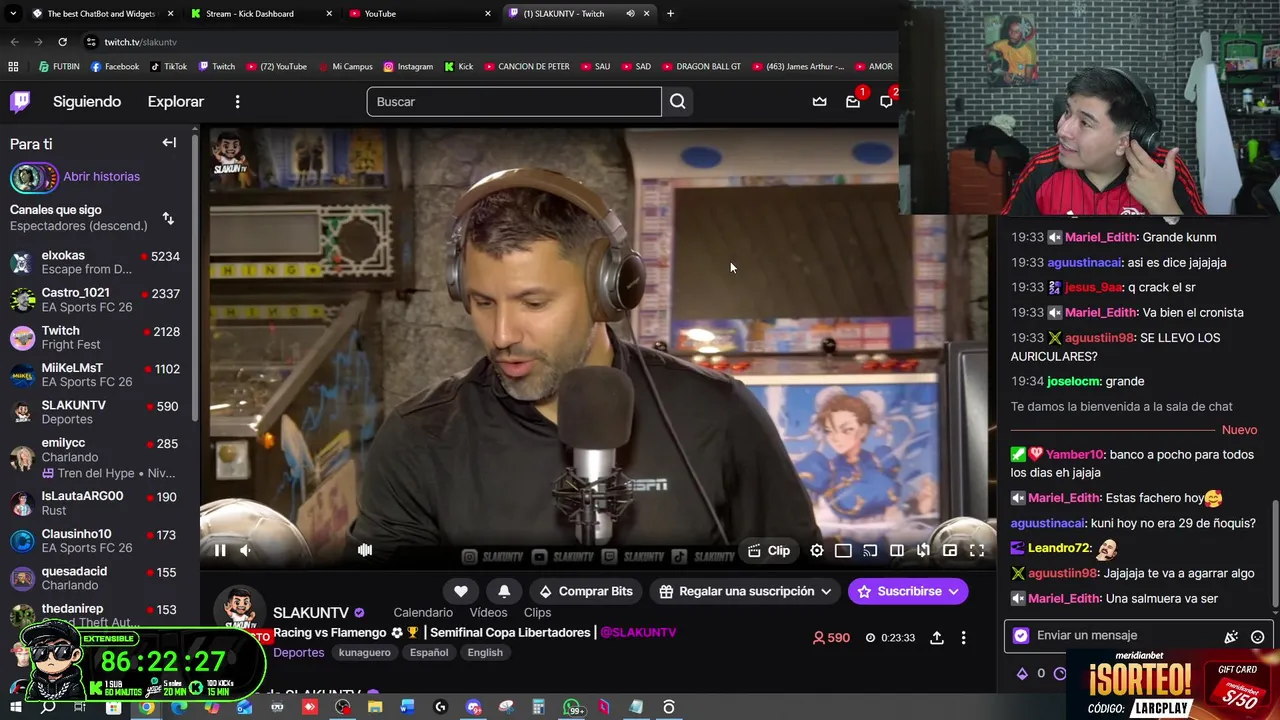Click the search magnifier button
Screen dimensions: 1280x720
677,101
